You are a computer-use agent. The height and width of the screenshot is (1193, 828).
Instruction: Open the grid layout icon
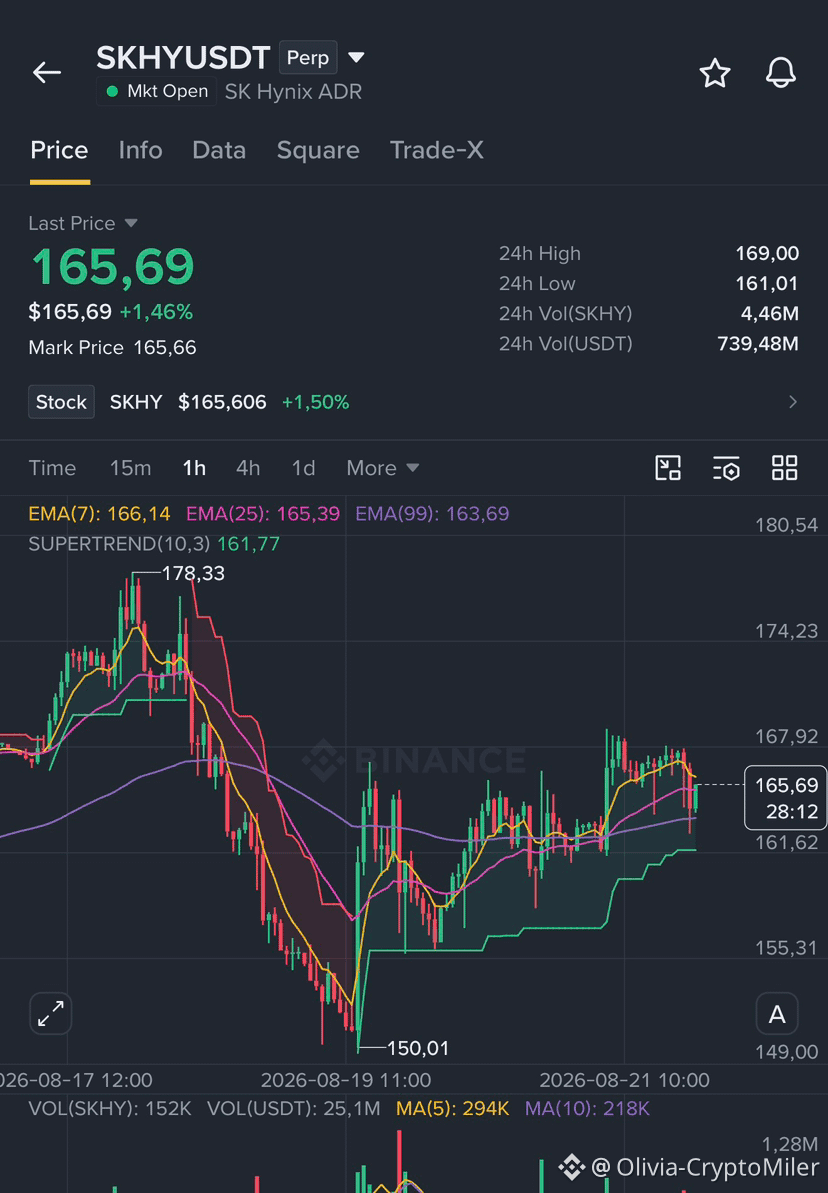tap(784, 468)
